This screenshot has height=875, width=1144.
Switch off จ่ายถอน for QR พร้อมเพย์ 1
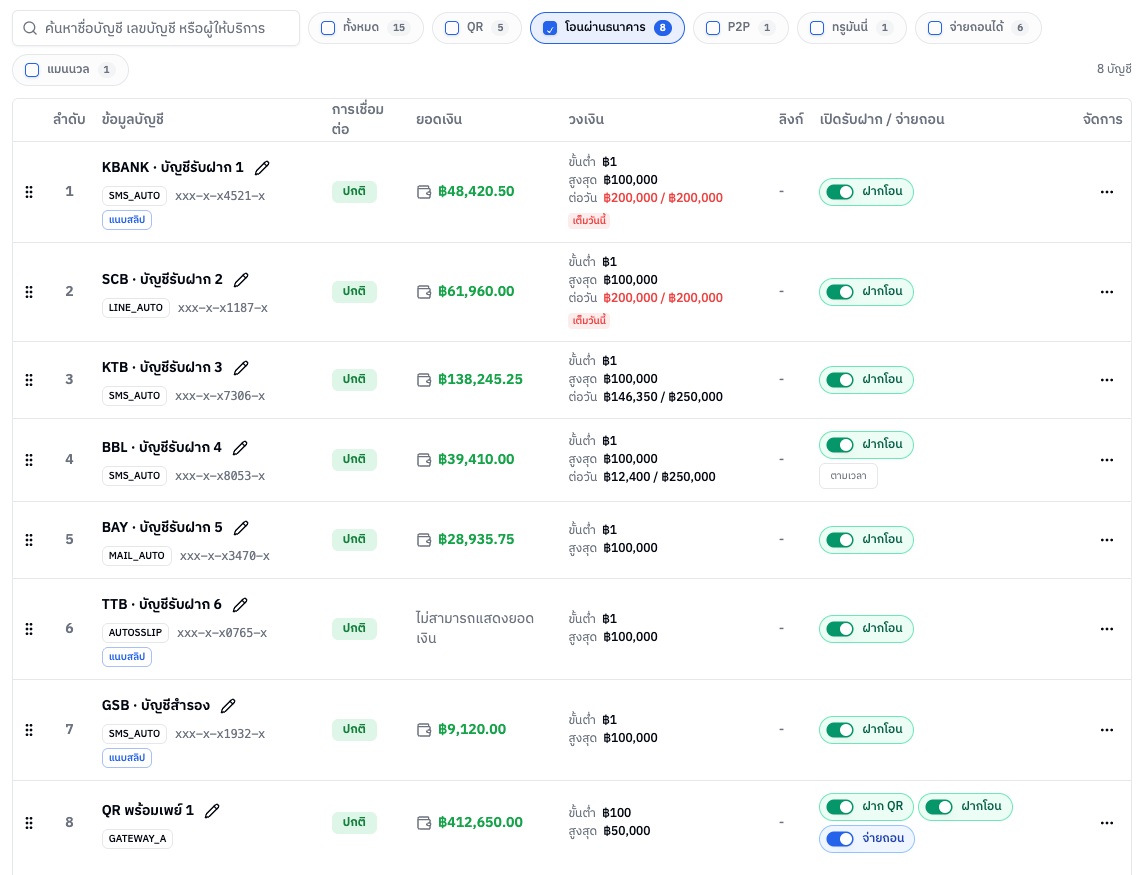coord(840,839)
